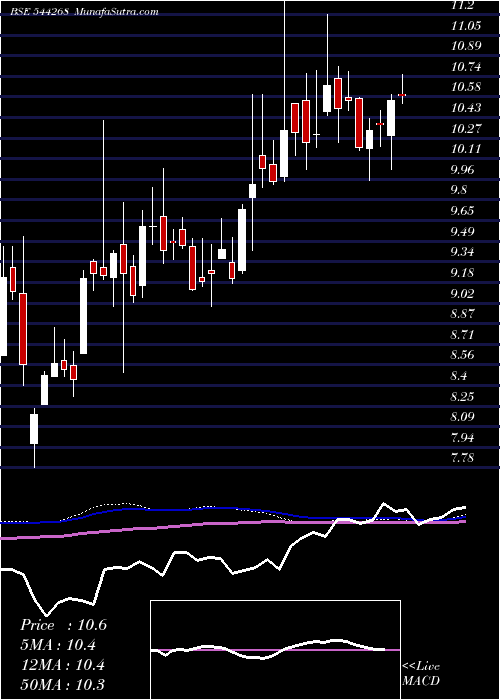Select the 10.11 price axis label

click(x=466, y=149)
